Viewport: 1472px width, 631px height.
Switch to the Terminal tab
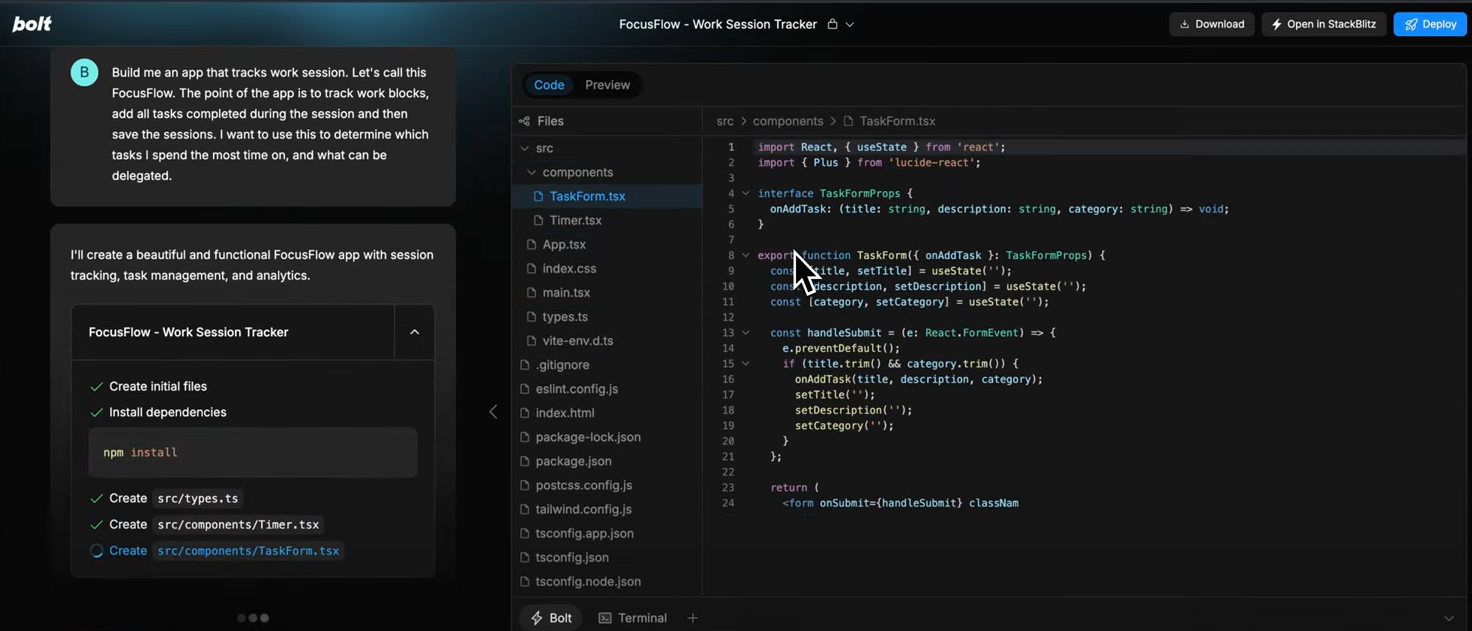(x=633, y=618)
